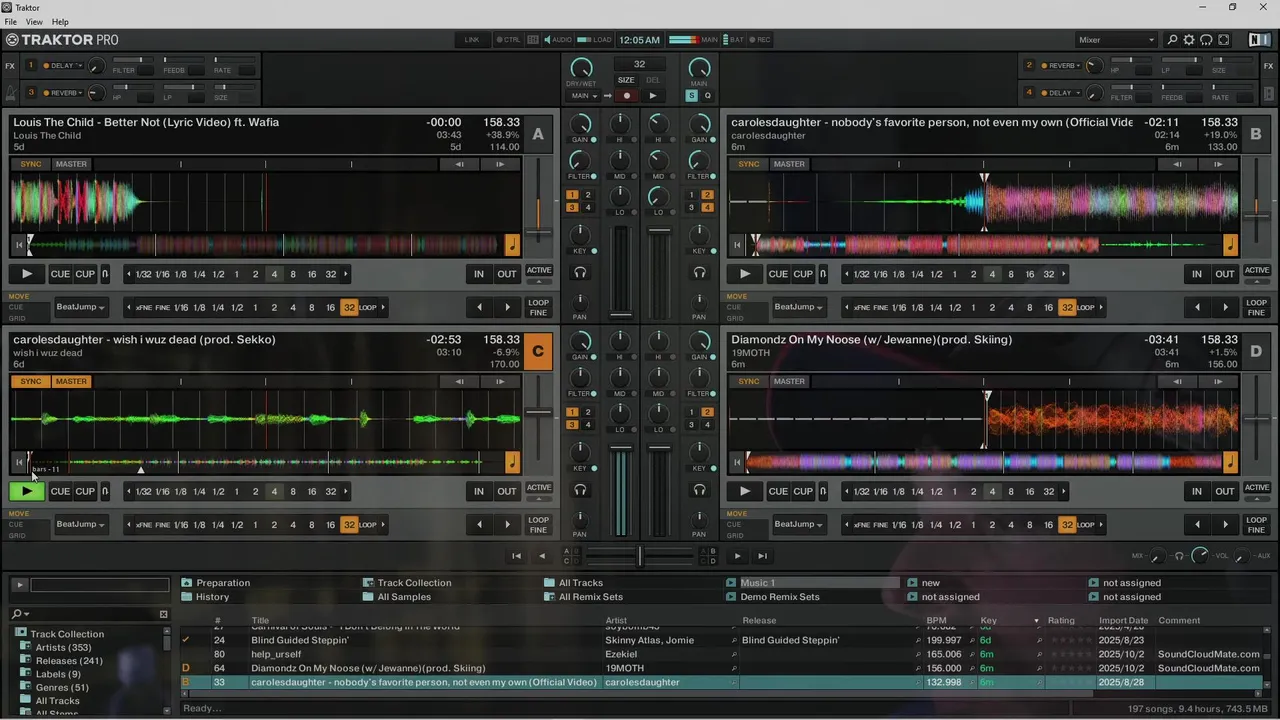1280x720 pixels.
Task: Click Deck B flux mode icon beside CUP
Action: point(823,274)
